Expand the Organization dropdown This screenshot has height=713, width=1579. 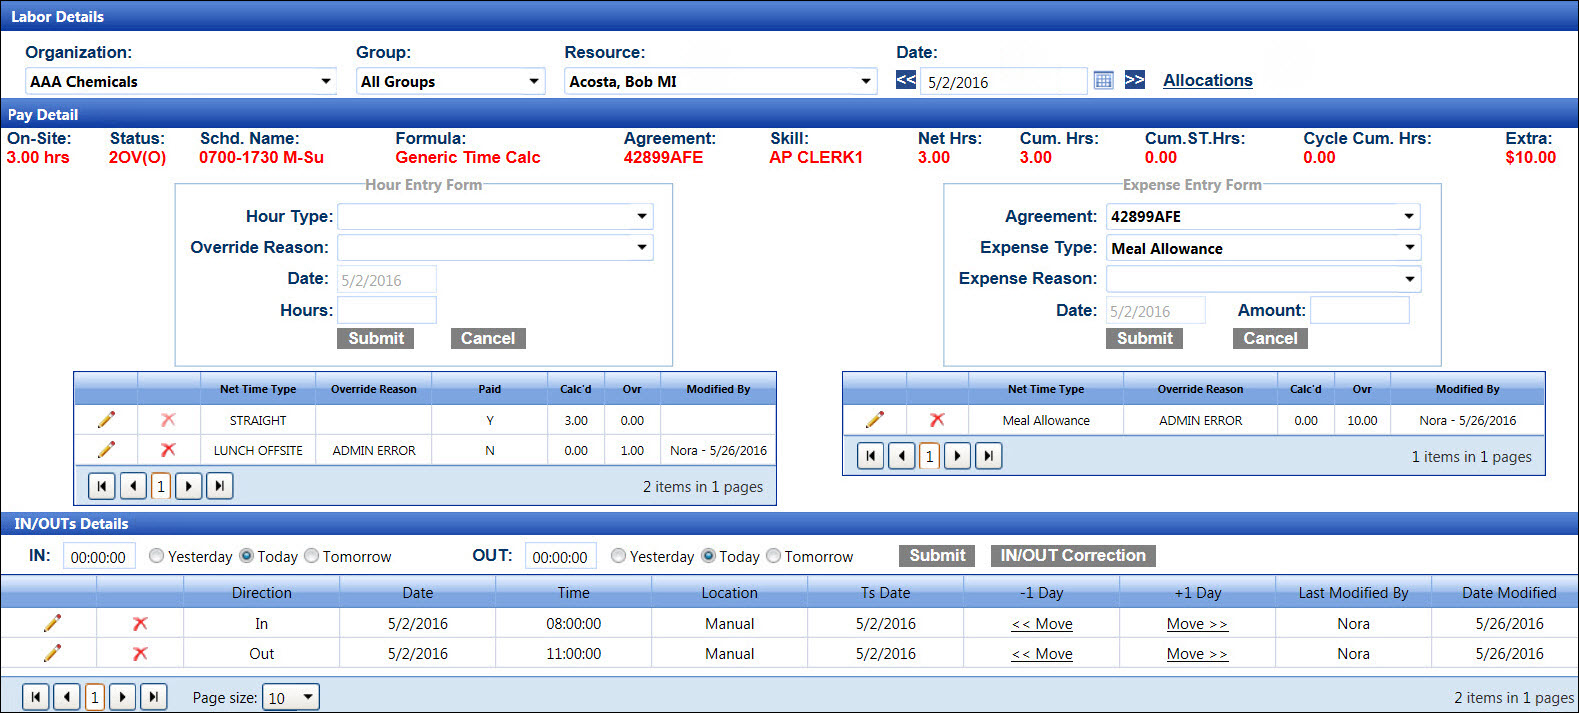pyautogui.click(x=326, y=81)
